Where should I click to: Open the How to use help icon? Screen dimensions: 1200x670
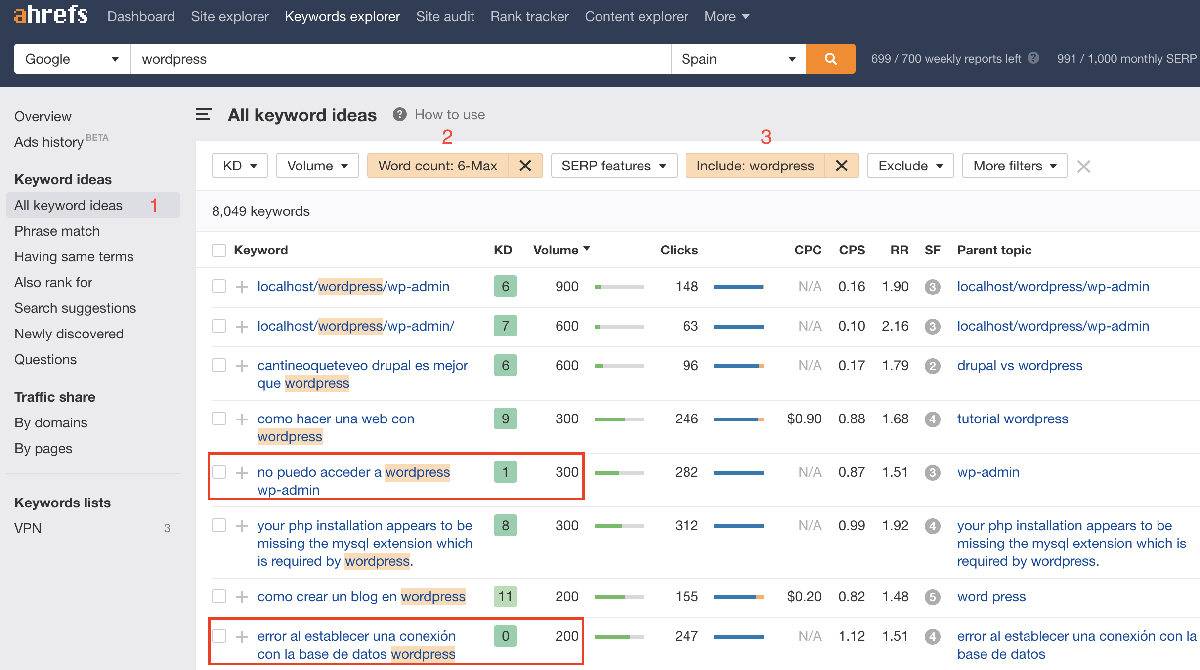coord(400,115)
